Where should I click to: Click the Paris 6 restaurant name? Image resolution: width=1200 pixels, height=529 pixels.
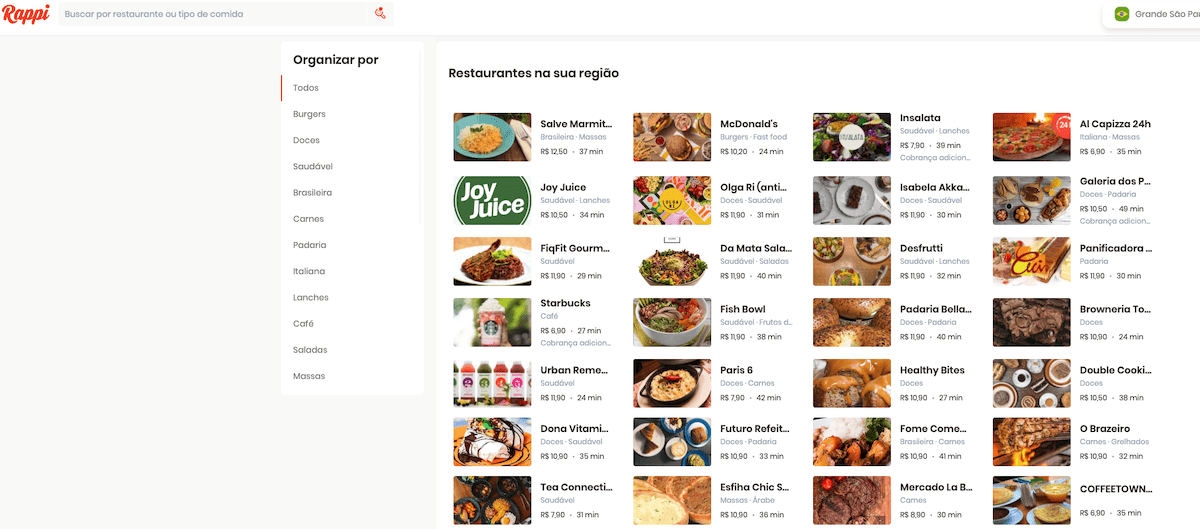[736, 370]
